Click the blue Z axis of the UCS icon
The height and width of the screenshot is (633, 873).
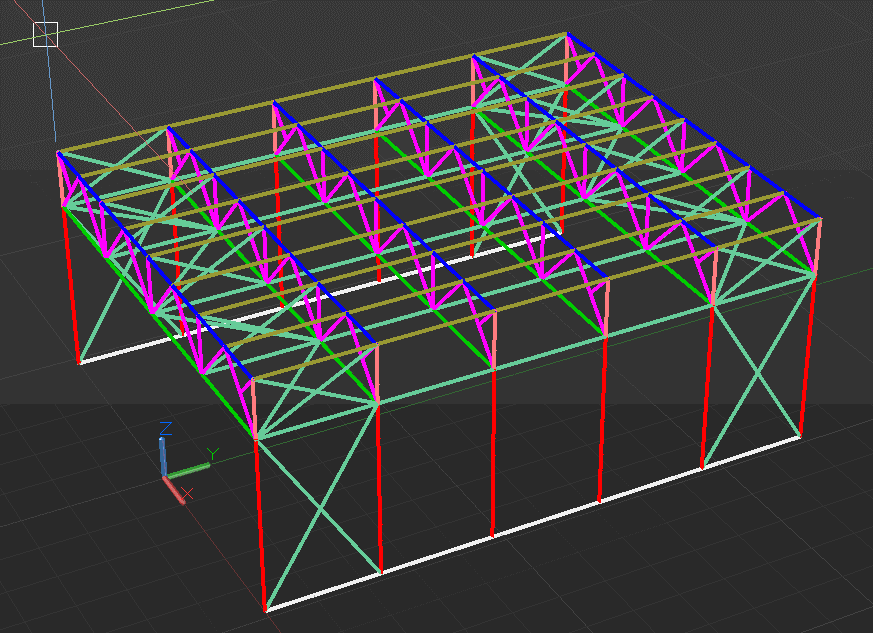163,456
